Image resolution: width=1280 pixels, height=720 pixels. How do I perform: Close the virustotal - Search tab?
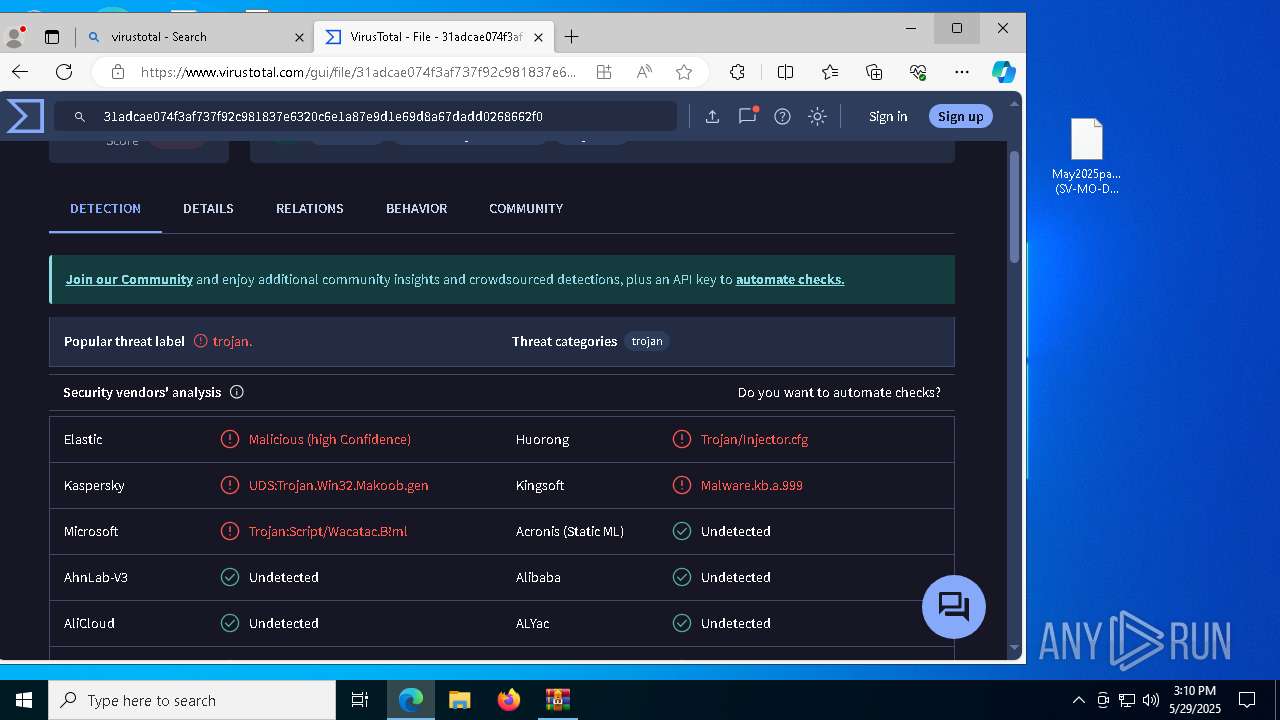(299, 37)
